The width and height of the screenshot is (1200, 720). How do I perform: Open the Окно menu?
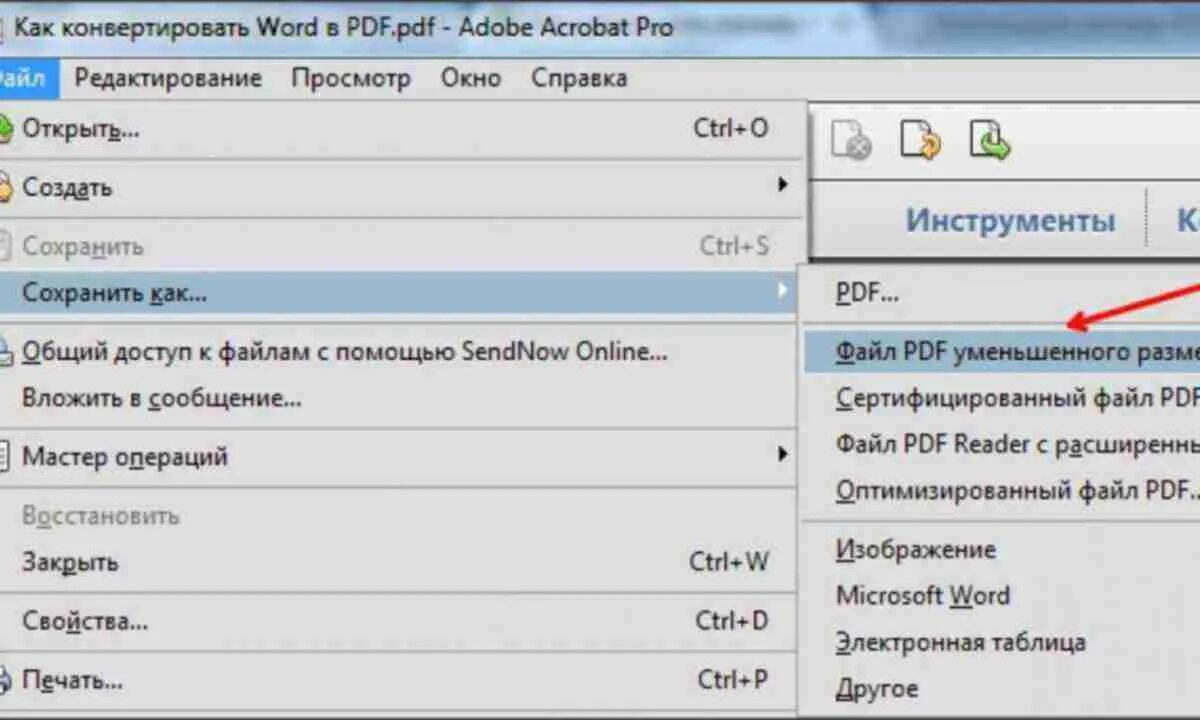(471, 78)
